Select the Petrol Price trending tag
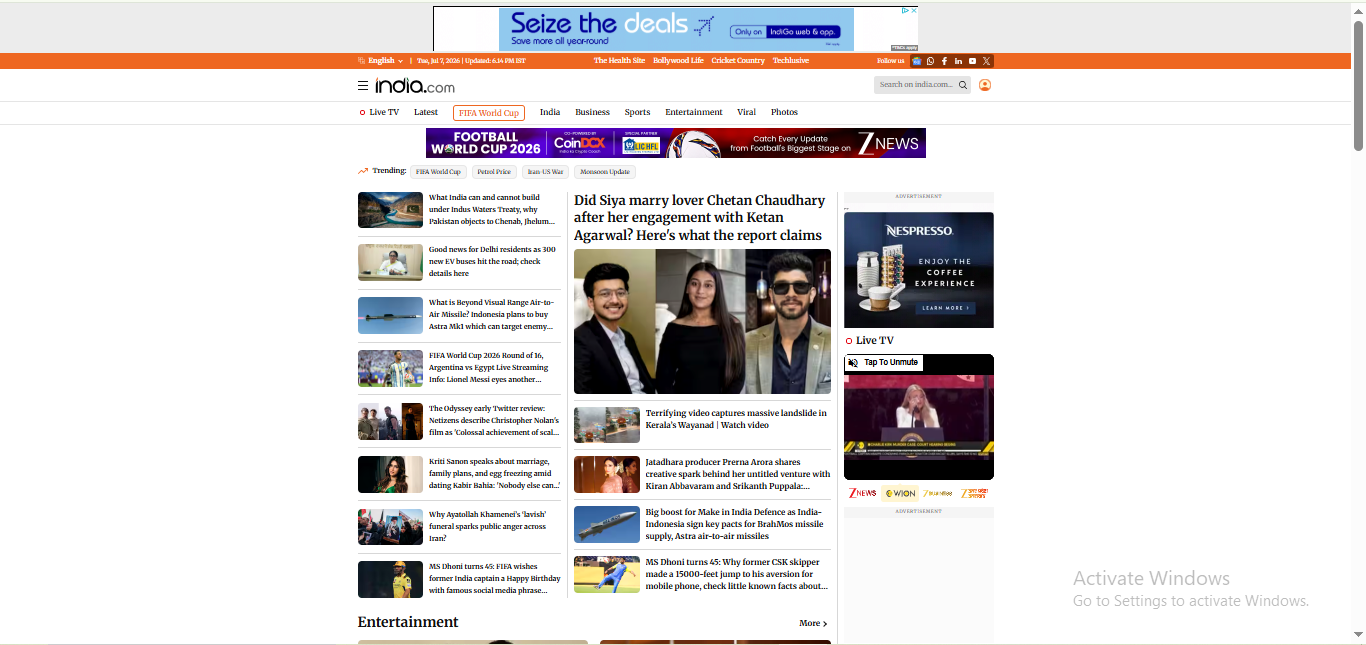Viewport: 1366px width, 645px height. pyautogui.click(x=494, y=172)
